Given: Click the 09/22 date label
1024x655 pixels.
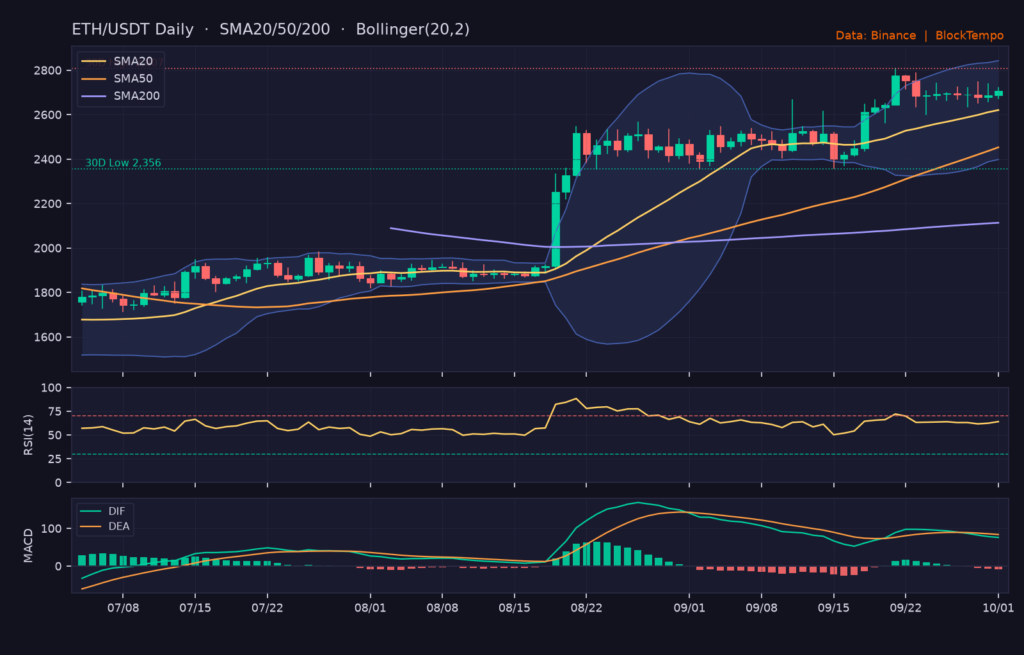Looking at the screenshot, I should point(905,608).
